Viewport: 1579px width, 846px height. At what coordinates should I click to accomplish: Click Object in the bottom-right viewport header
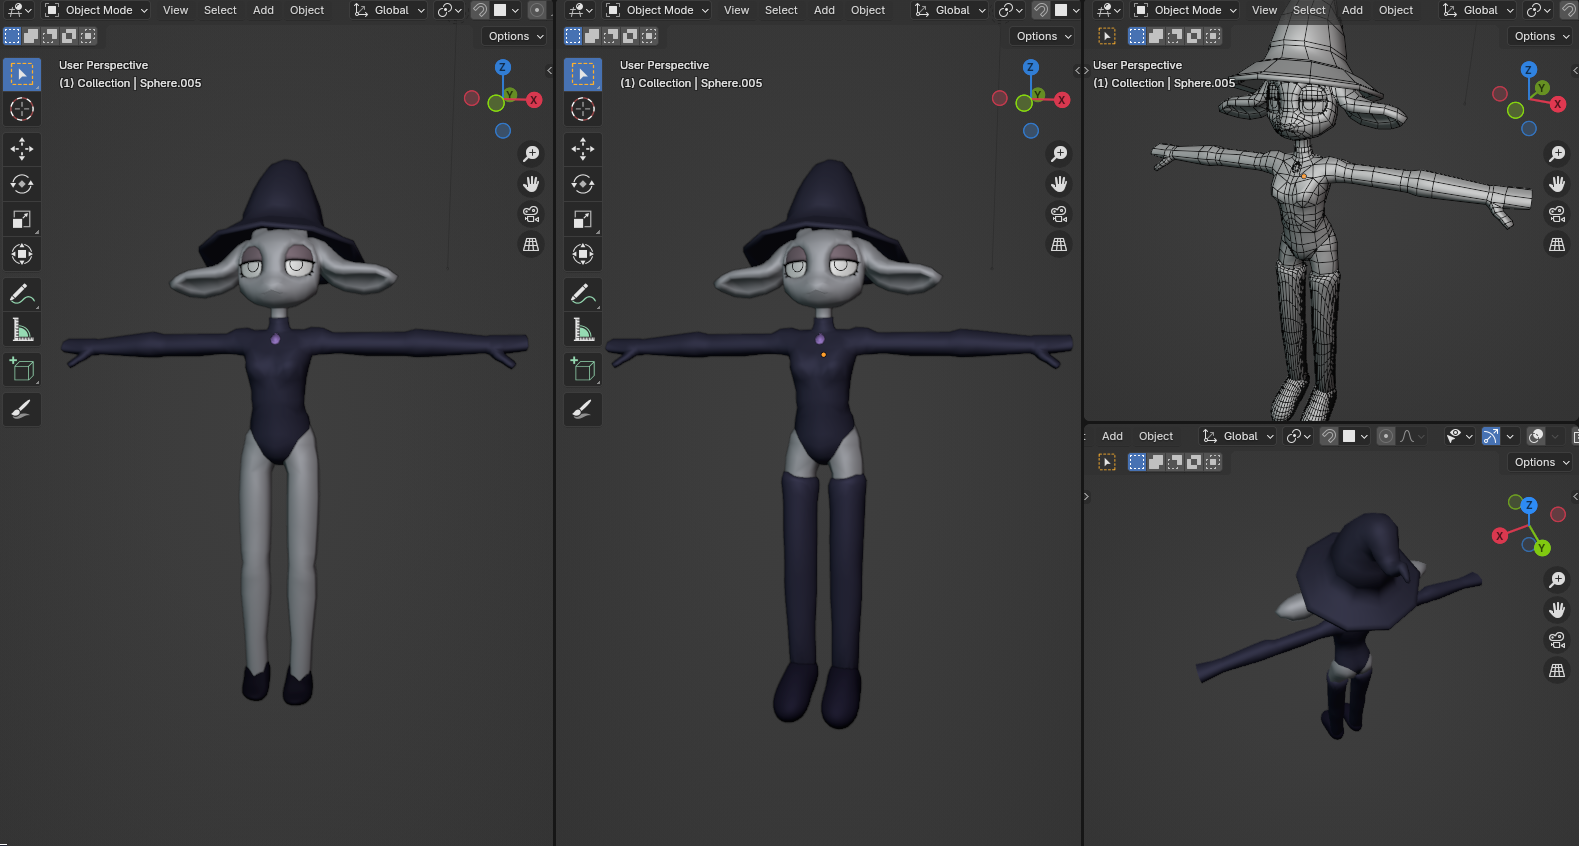[1155, 436]
